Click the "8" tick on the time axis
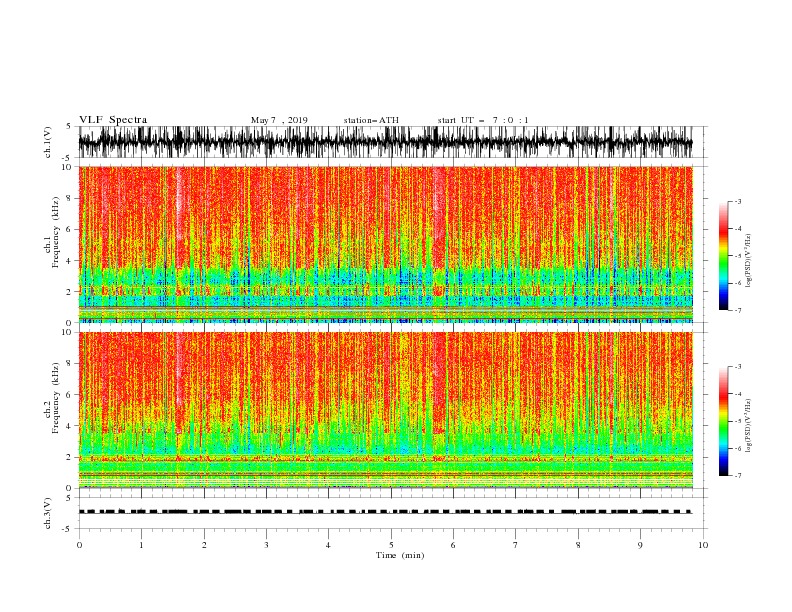The image size is (792, 612). [578, 545]
